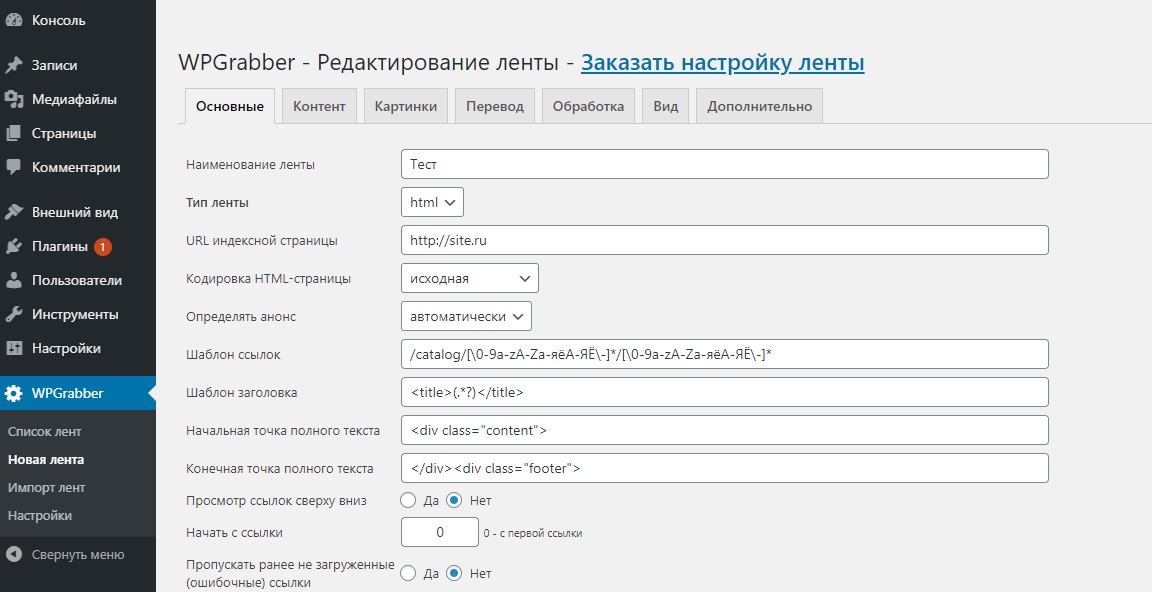Select the Основные tab

pyautogui.click(x=230, y=106)
